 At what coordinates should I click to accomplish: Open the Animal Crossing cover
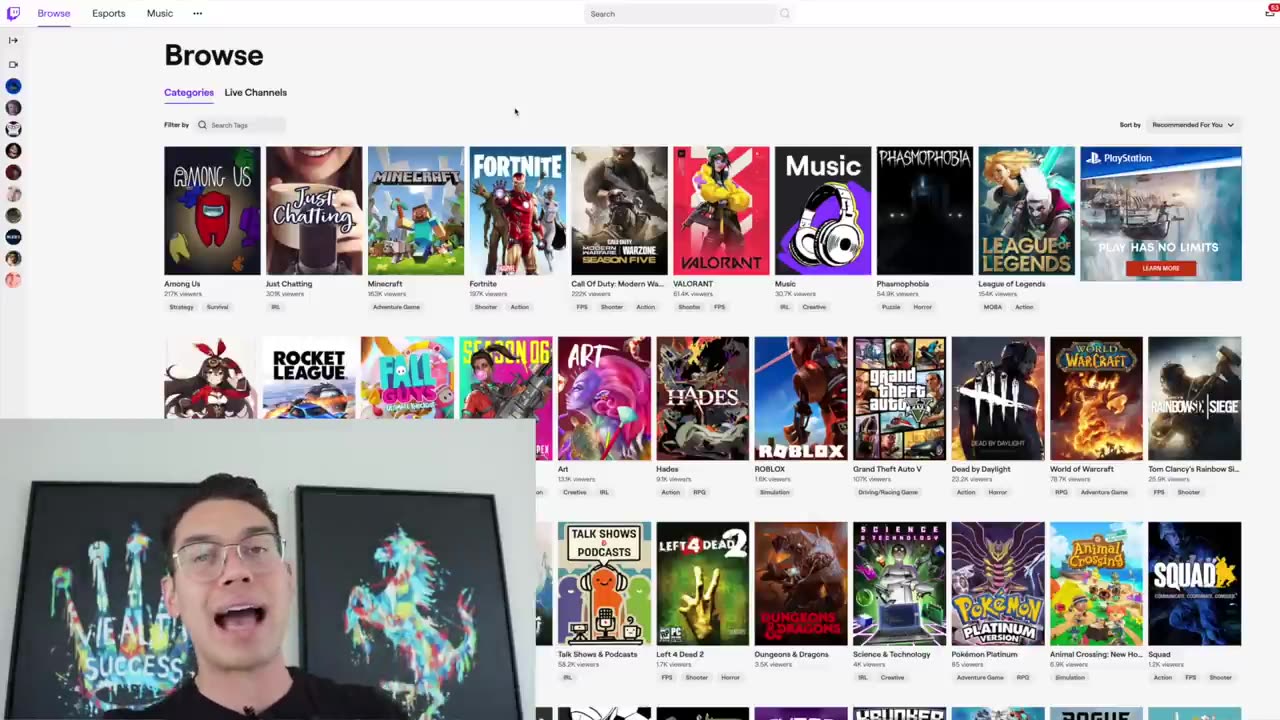pos(1096,584)
